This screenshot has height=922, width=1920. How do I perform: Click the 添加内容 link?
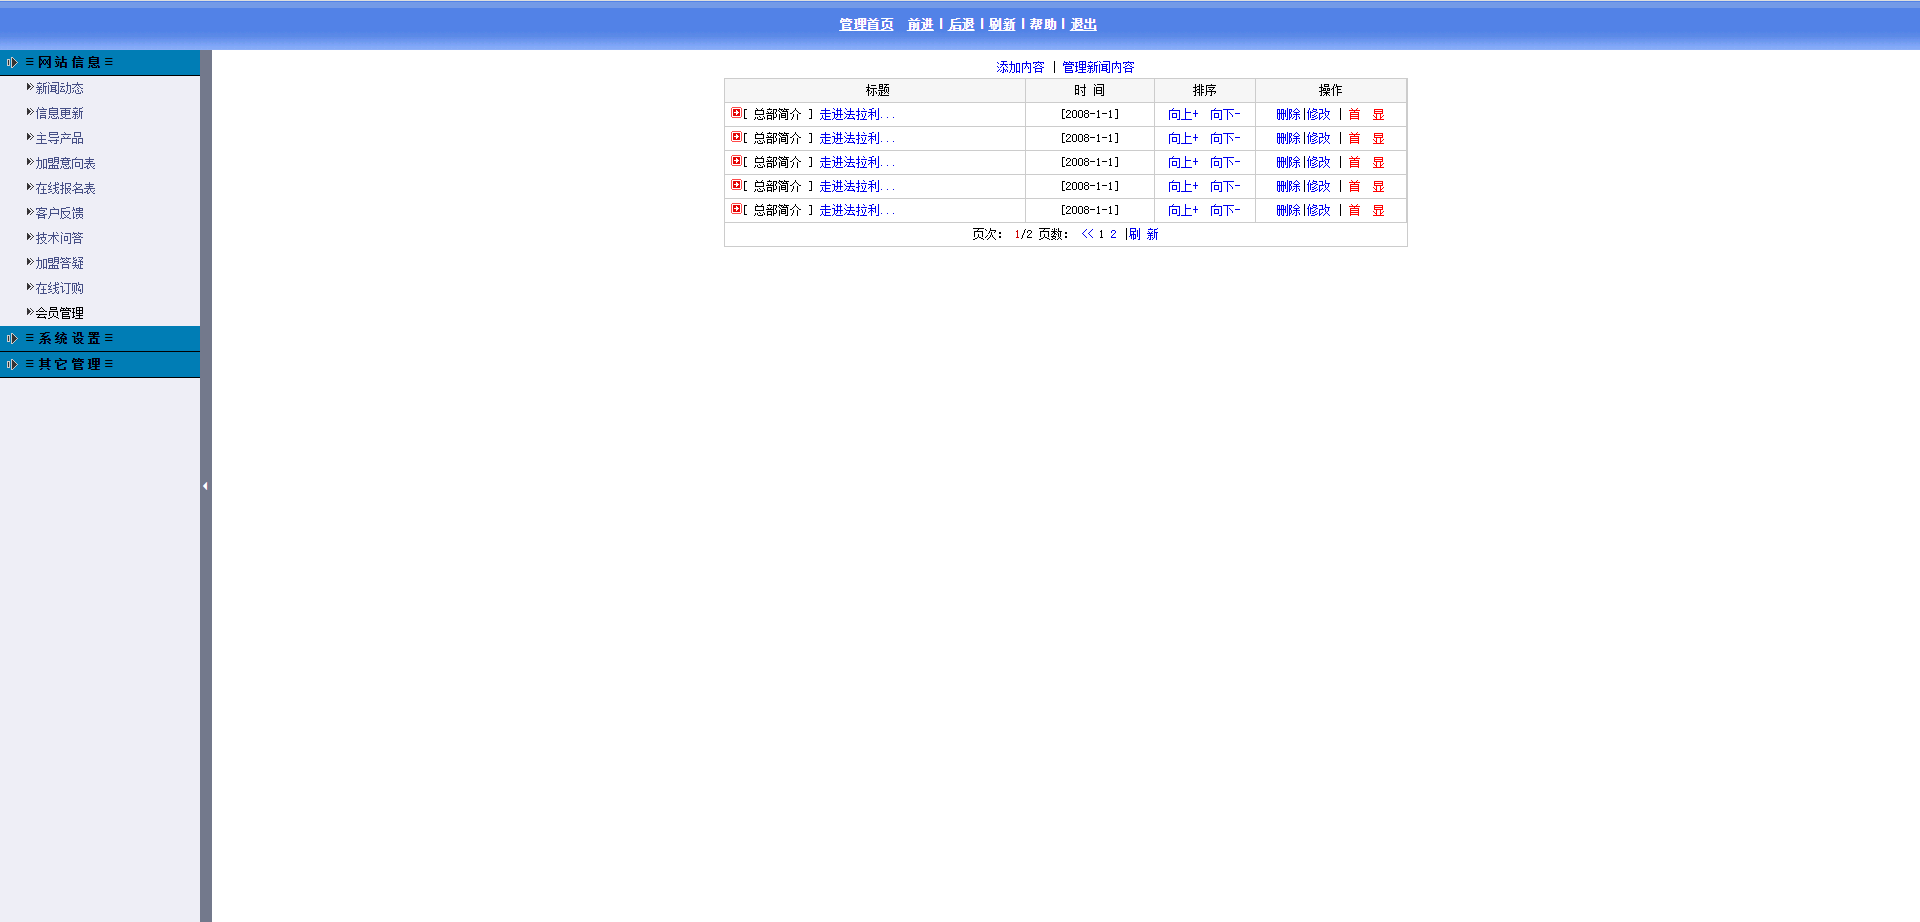(1020, 67)
